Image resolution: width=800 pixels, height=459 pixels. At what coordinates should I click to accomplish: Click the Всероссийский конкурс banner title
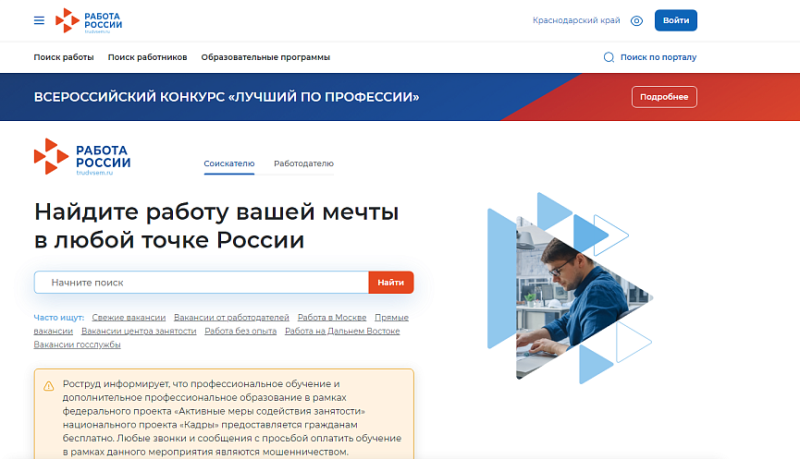(x=227, y=97)
